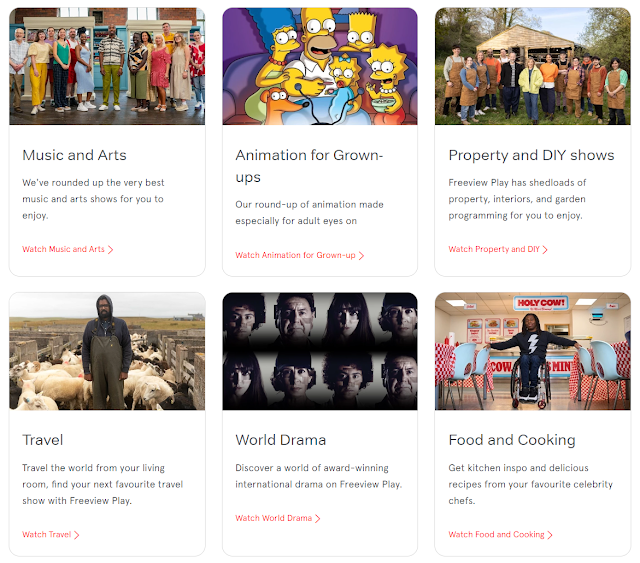Select the World Drama faces thumbnail
The width and height of the screenshot is (640, 563).
[x=320, y=351]
